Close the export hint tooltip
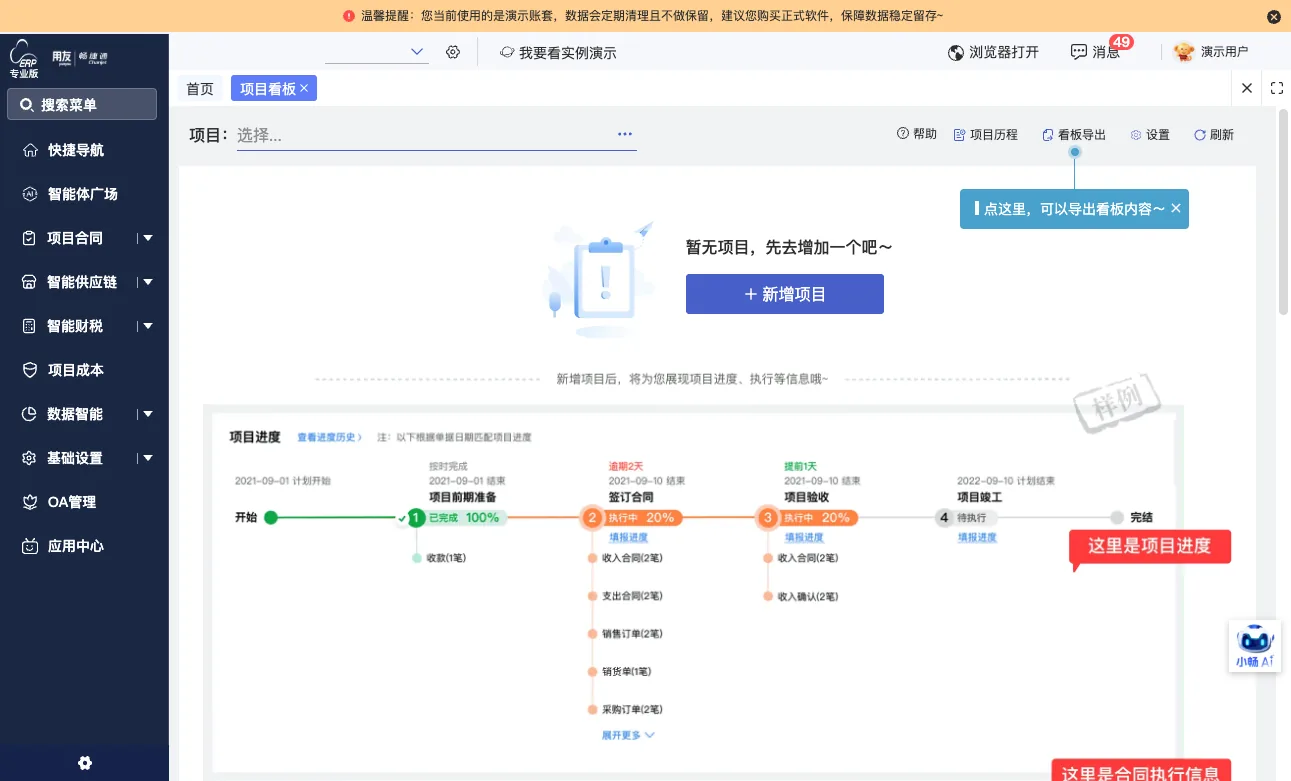1291x781 pixels. pyautogui.click(x=1176, y=209)
